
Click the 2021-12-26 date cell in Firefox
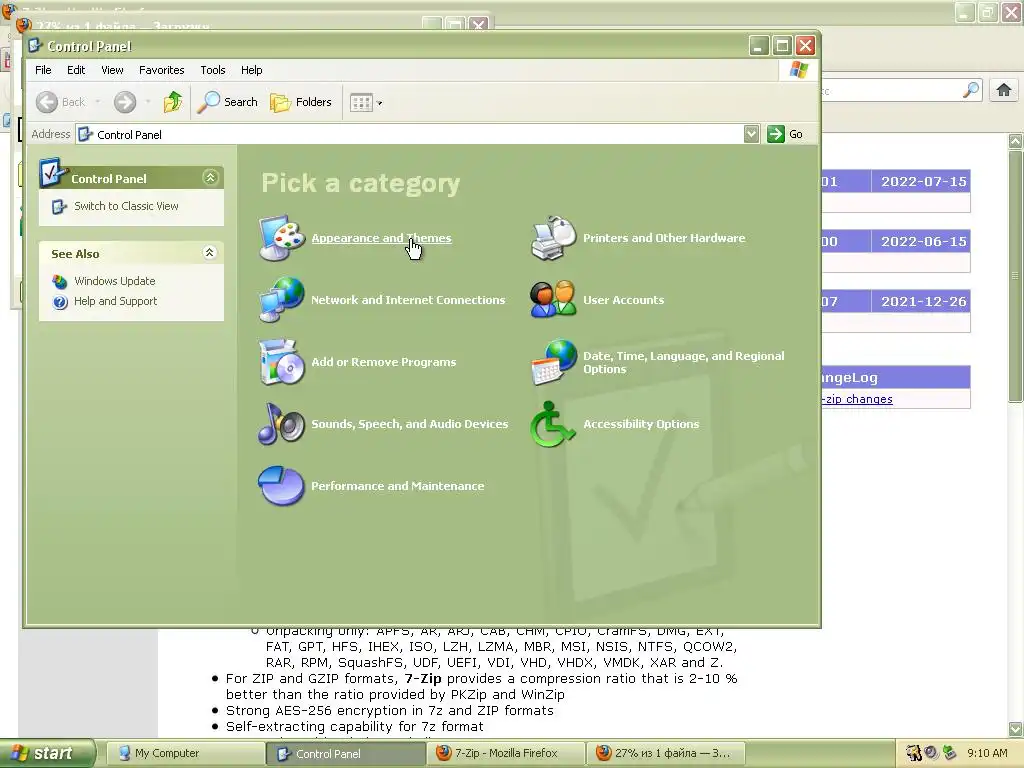coord(923,302)
